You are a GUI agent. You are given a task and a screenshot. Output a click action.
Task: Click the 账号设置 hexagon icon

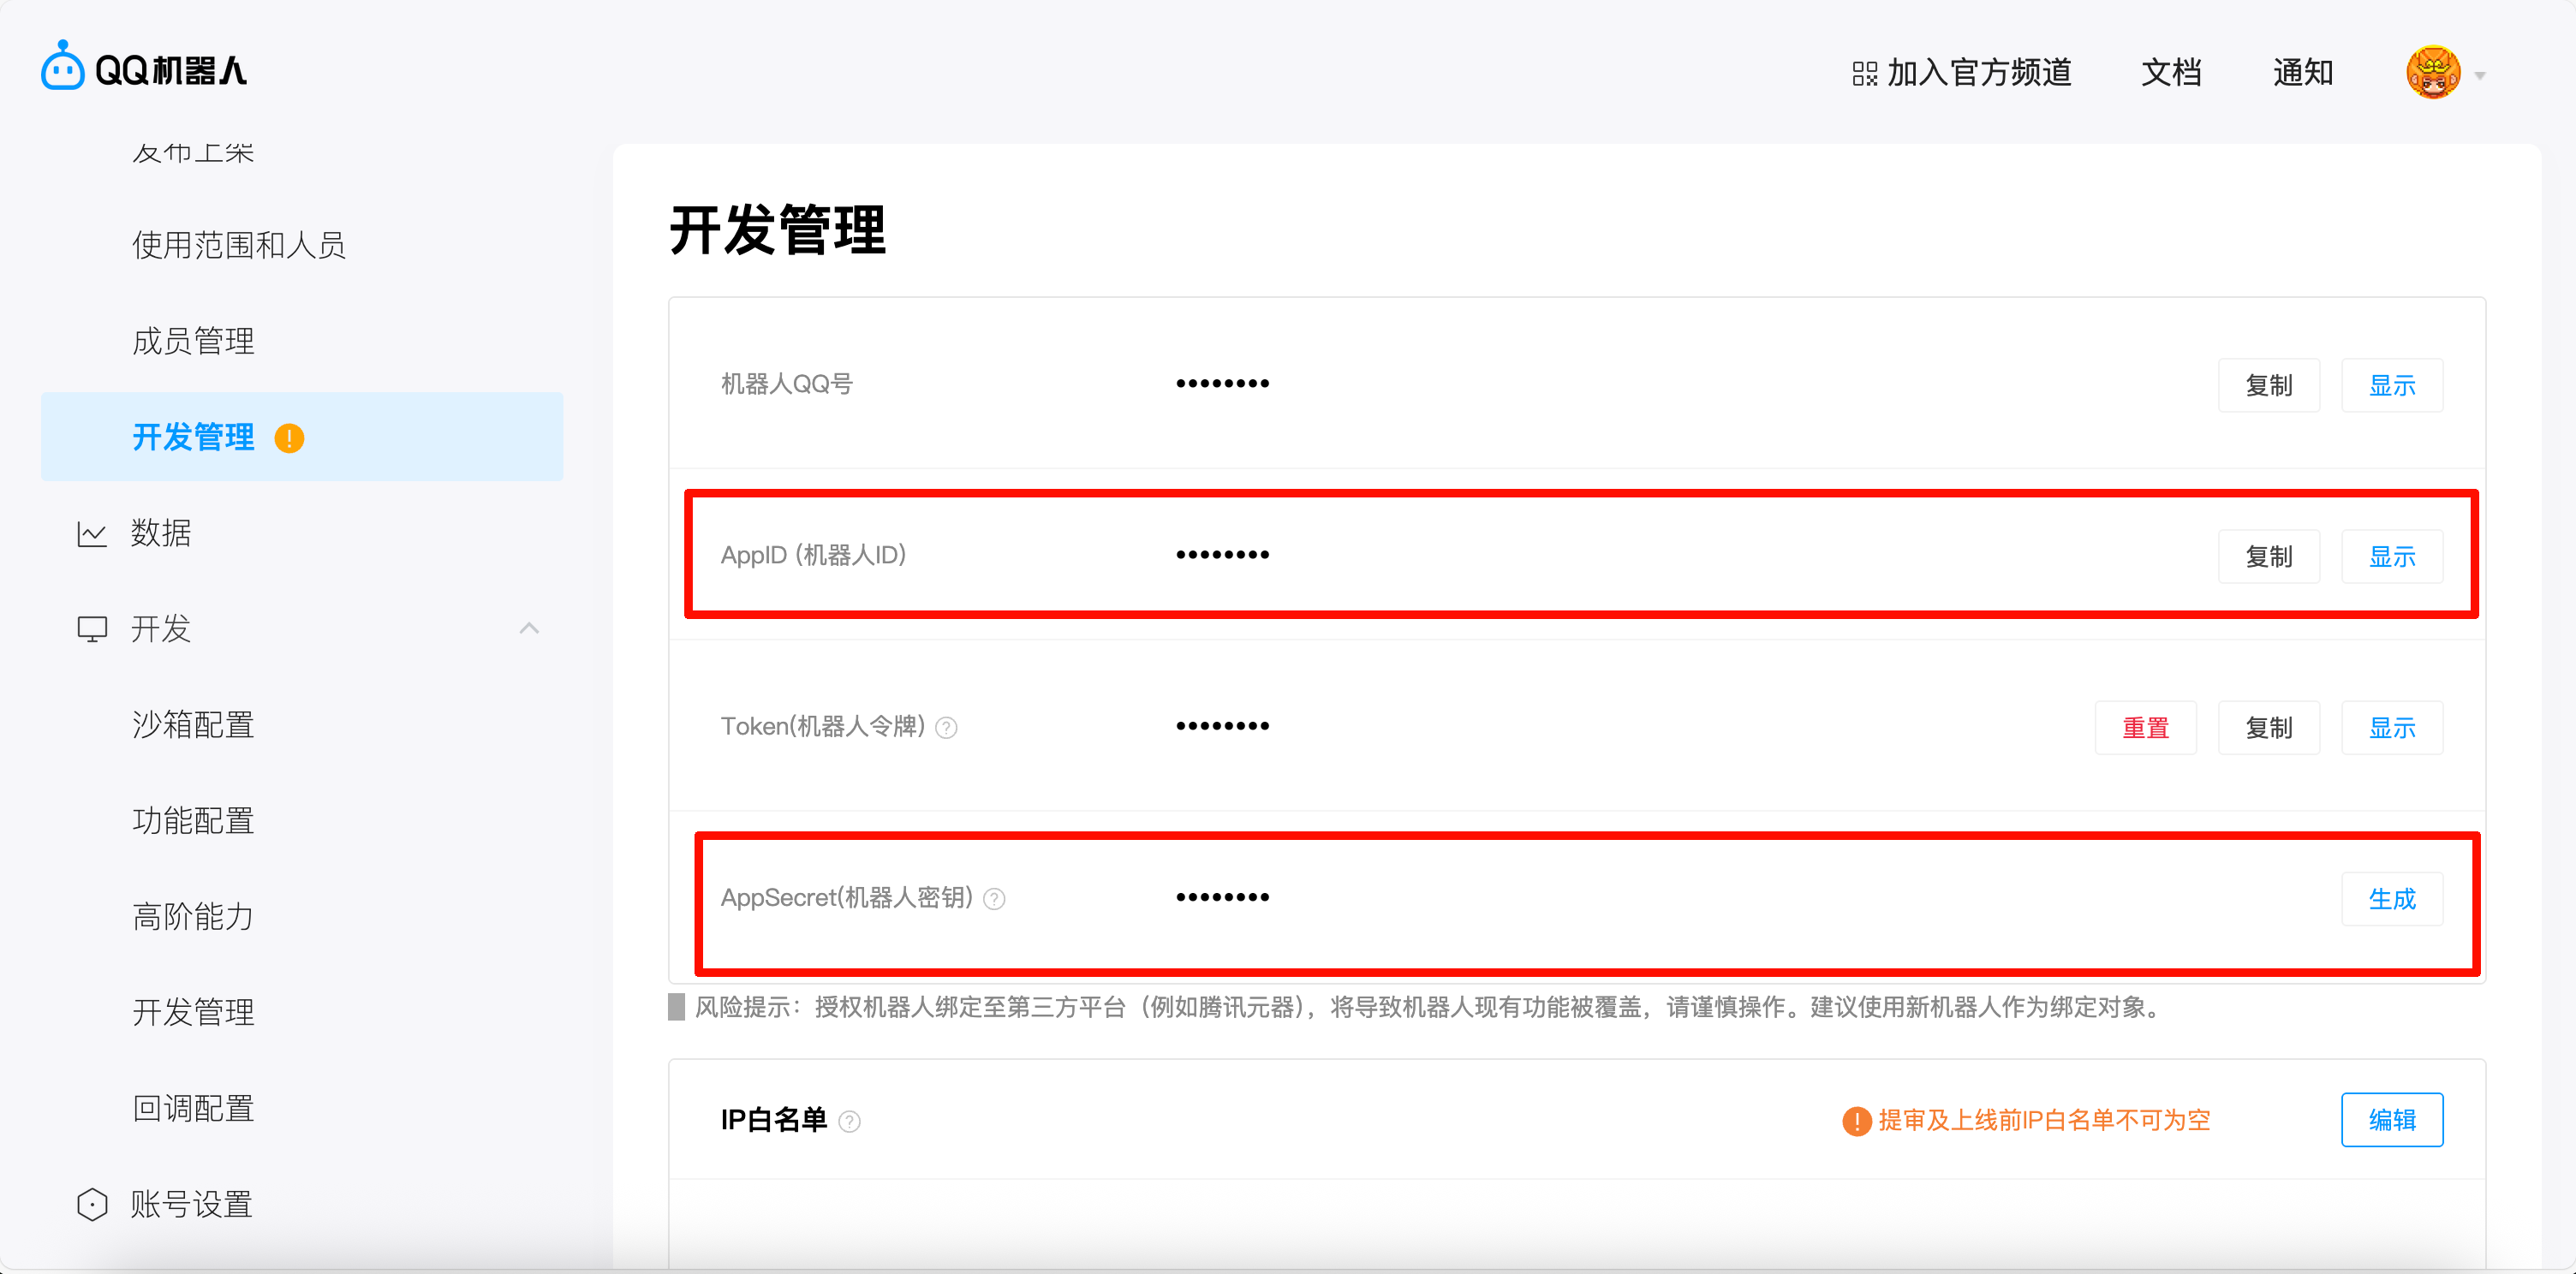(92, 1204)
